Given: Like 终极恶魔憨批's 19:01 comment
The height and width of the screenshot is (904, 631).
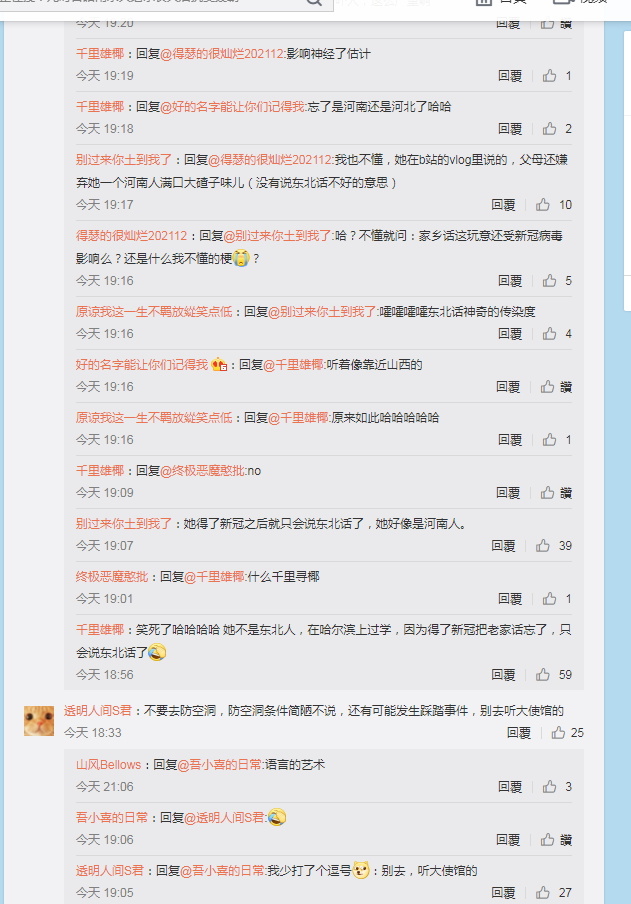Looking at the screenshot, I should point(549,598).
